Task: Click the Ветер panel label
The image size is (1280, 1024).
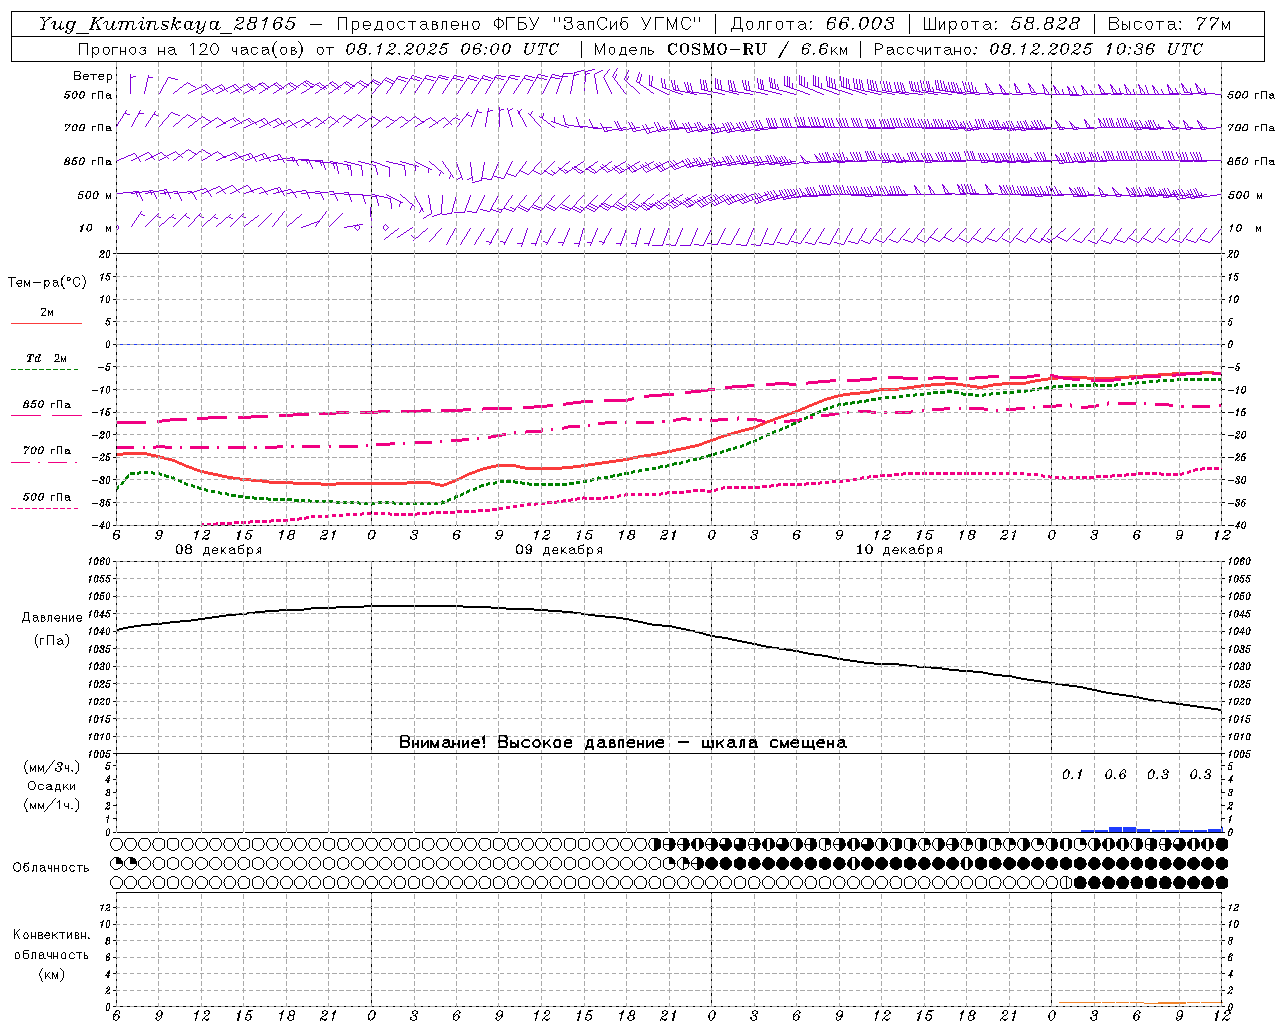Action: click(x=93, y=76)
